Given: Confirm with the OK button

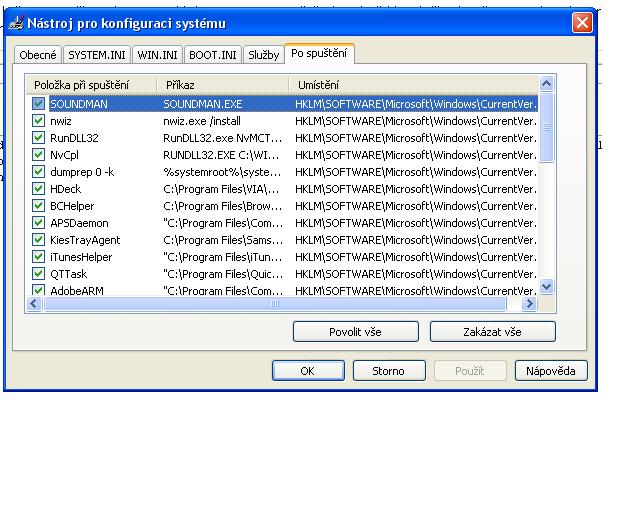Looking at the screenshot, I should [308, 371].
